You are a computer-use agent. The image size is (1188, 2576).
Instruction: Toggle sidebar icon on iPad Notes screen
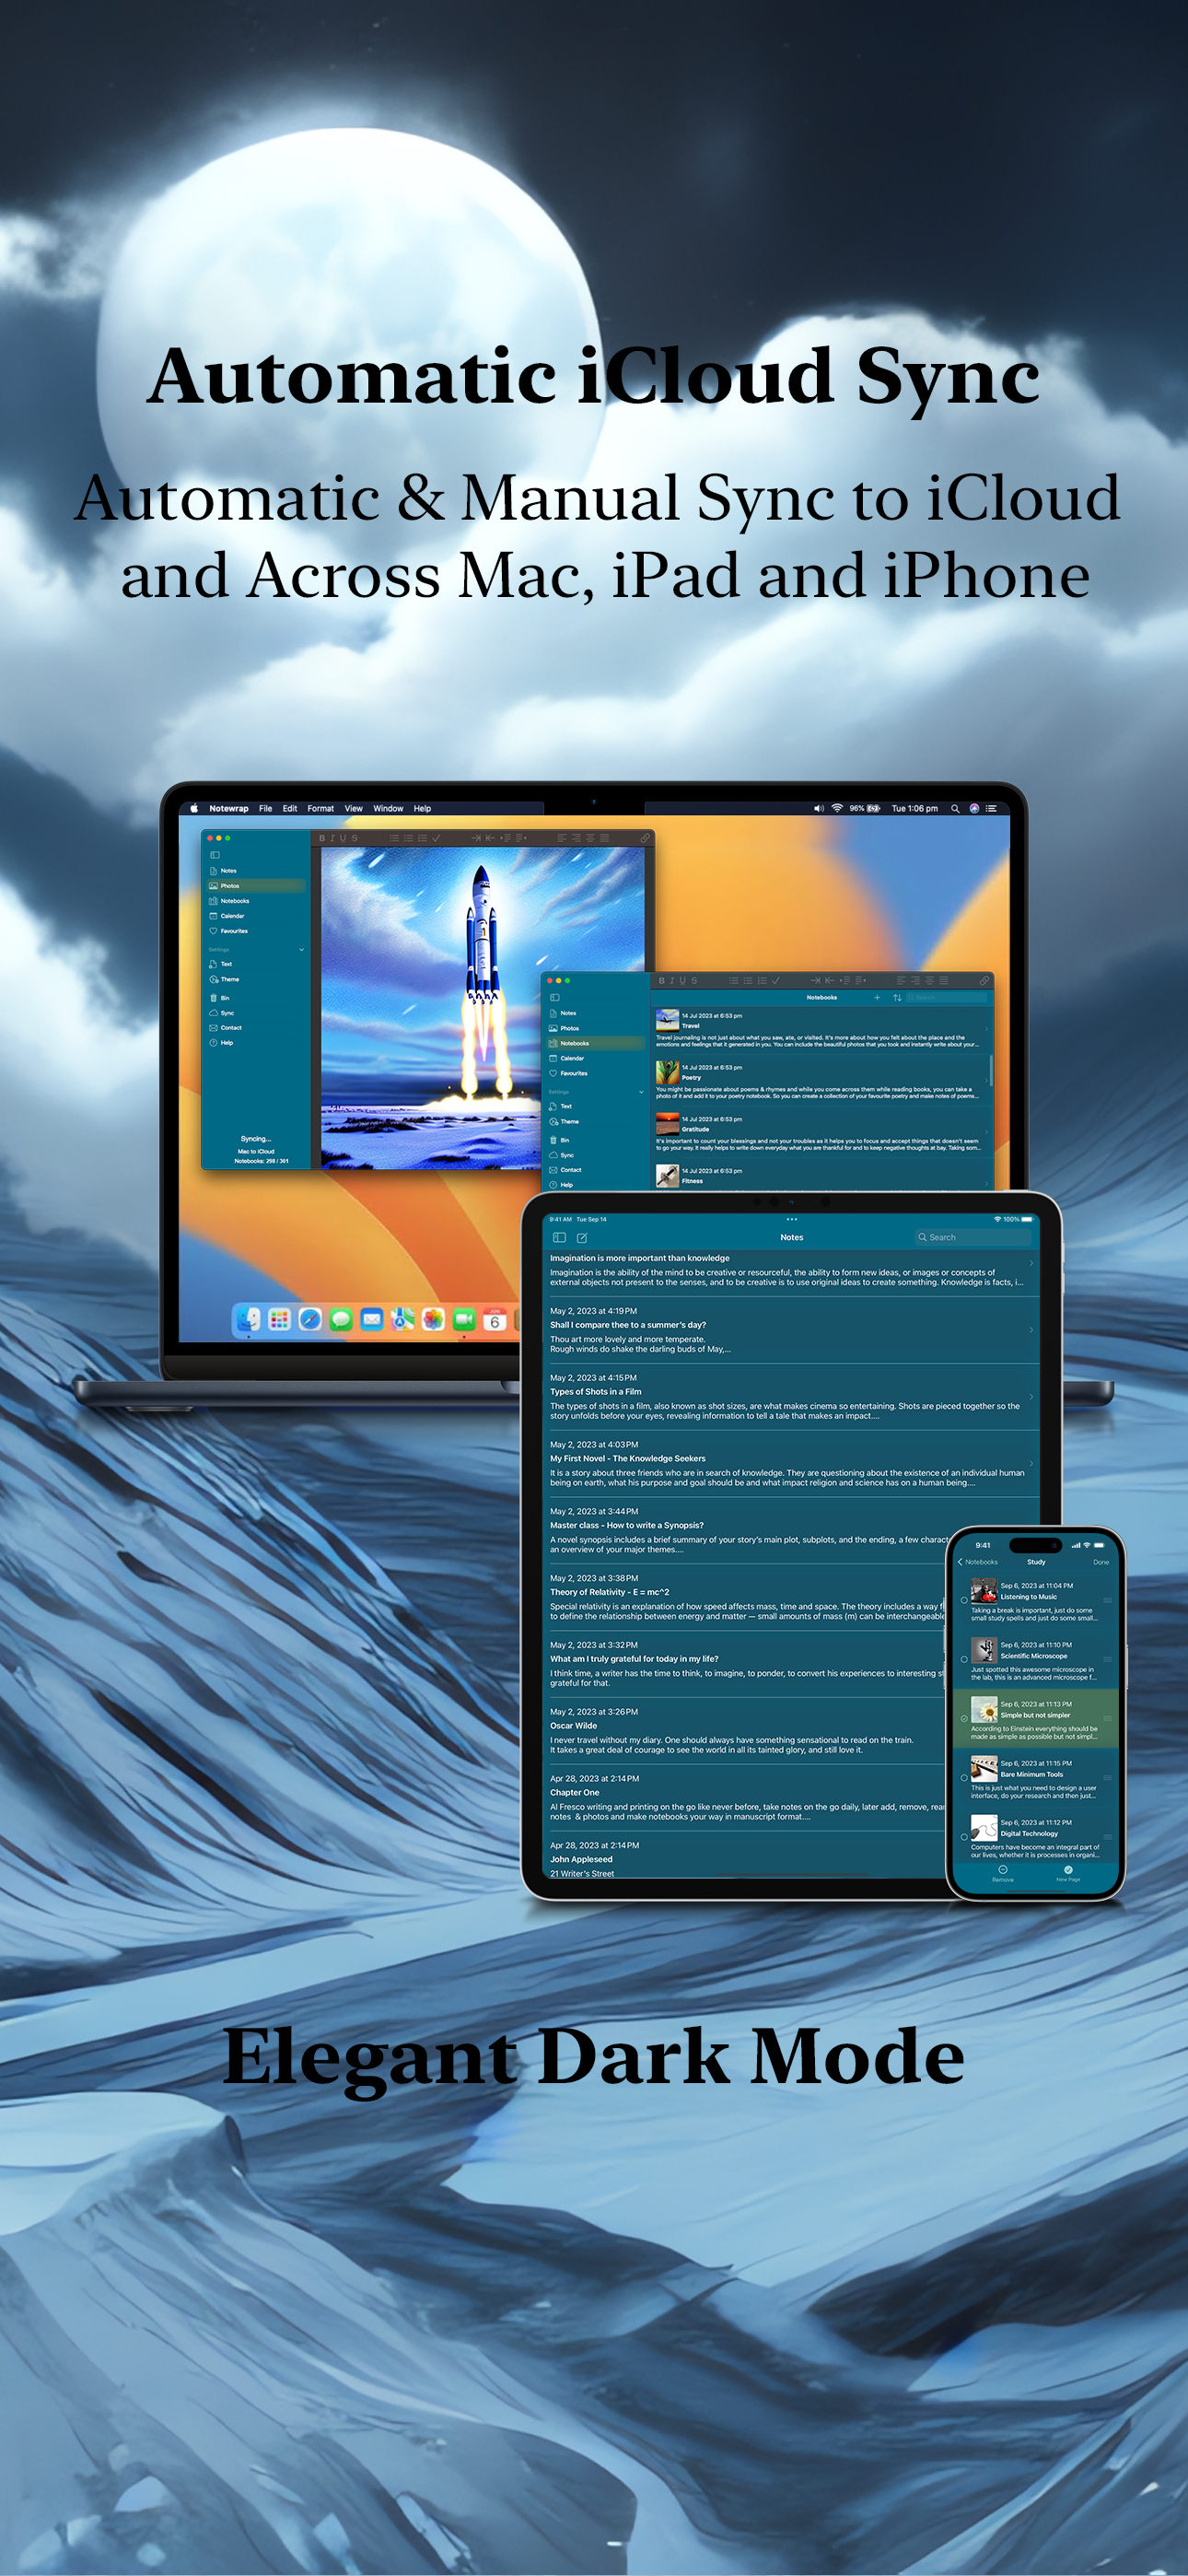(x=559, y=1237)
